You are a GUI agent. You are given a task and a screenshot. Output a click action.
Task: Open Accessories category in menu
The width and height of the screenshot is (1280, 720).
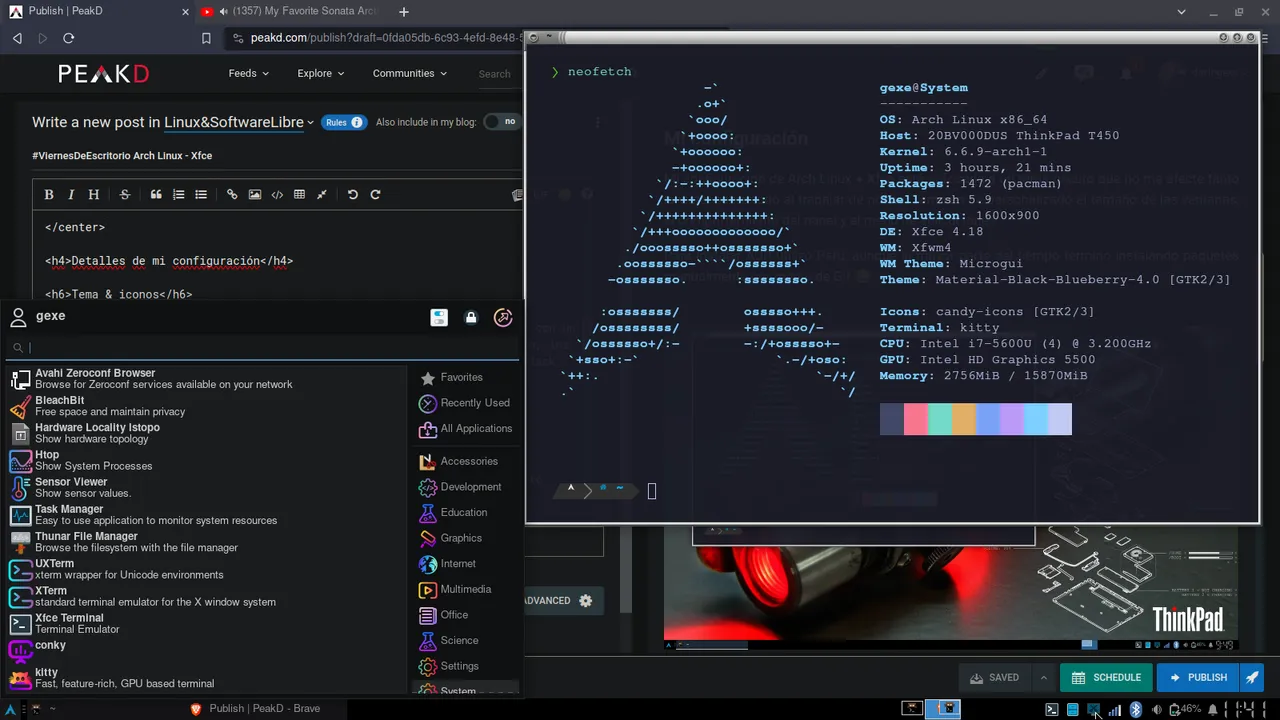coord(465,461)
